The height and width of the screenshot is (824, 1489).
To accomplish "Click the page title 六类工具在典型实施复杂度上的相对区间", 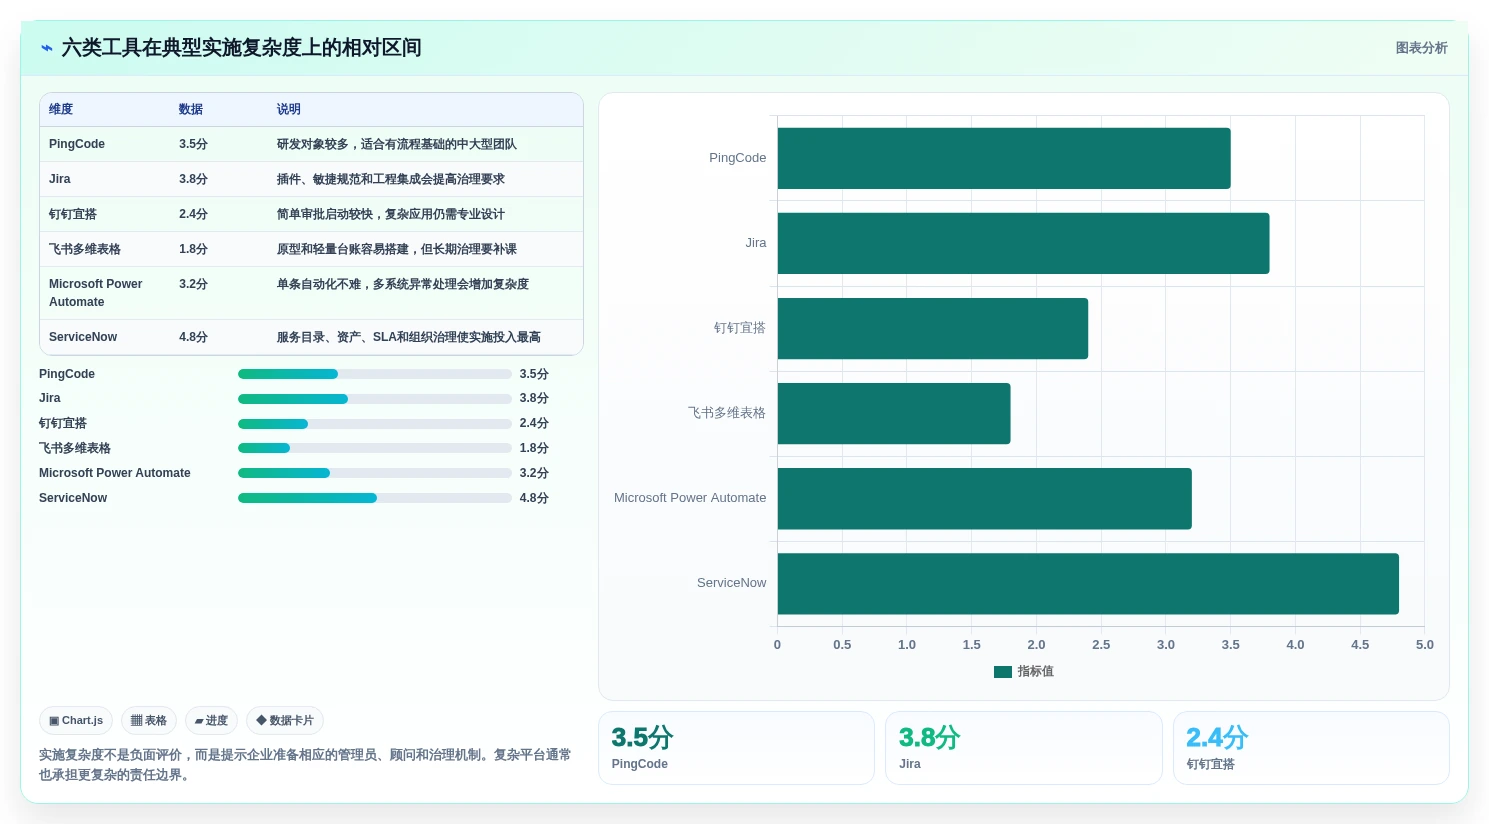I will click(x=241, y=48).
